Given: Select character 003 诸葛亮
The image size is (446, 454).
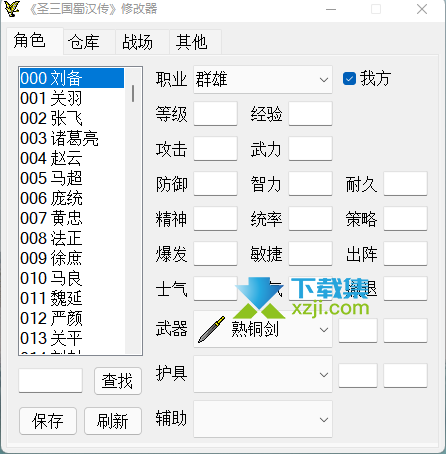Looking at the screenshot, I should 72,138.
